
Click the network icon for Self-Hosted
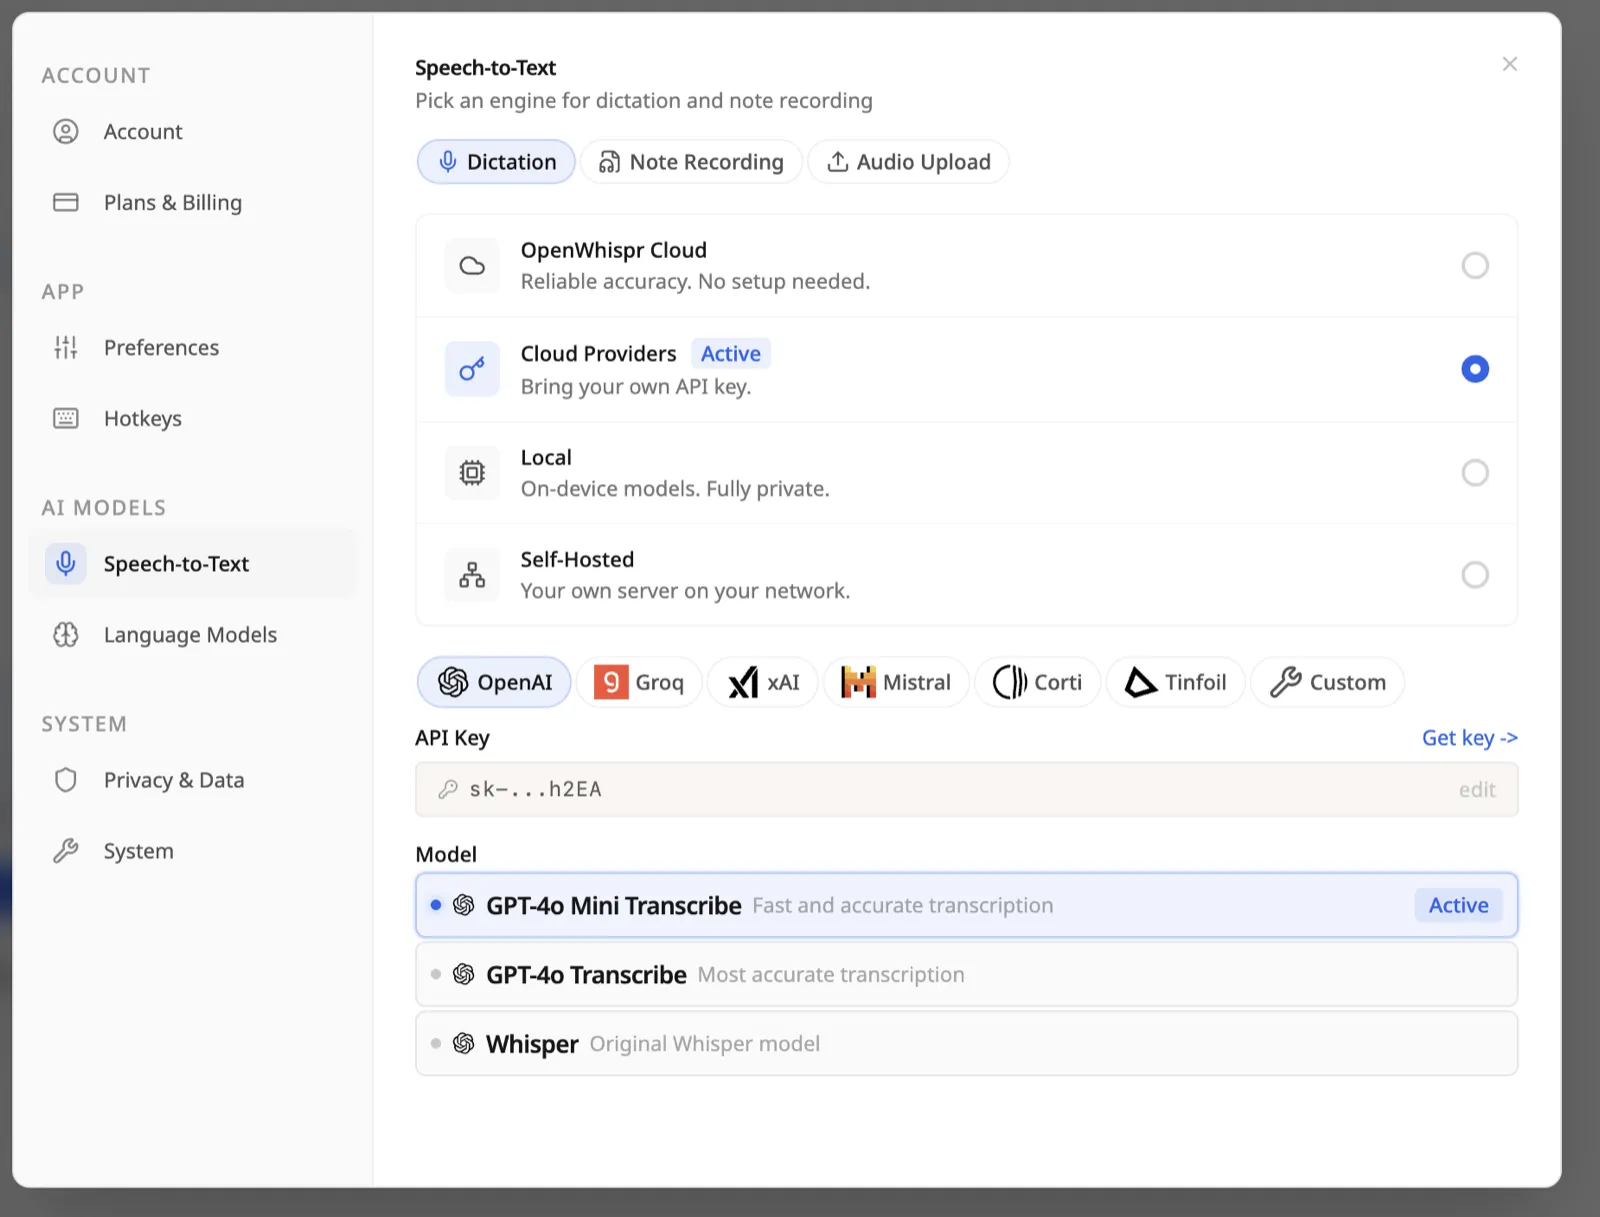click(472, 575)
